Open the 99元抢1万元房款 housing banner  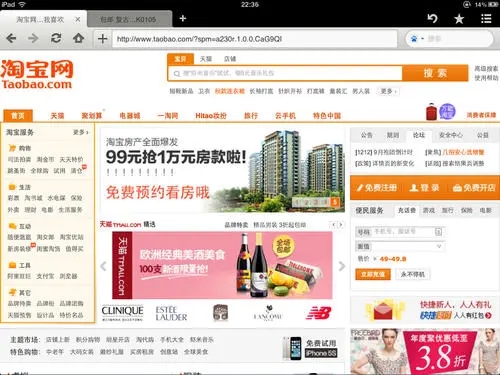tap(223, 170)
